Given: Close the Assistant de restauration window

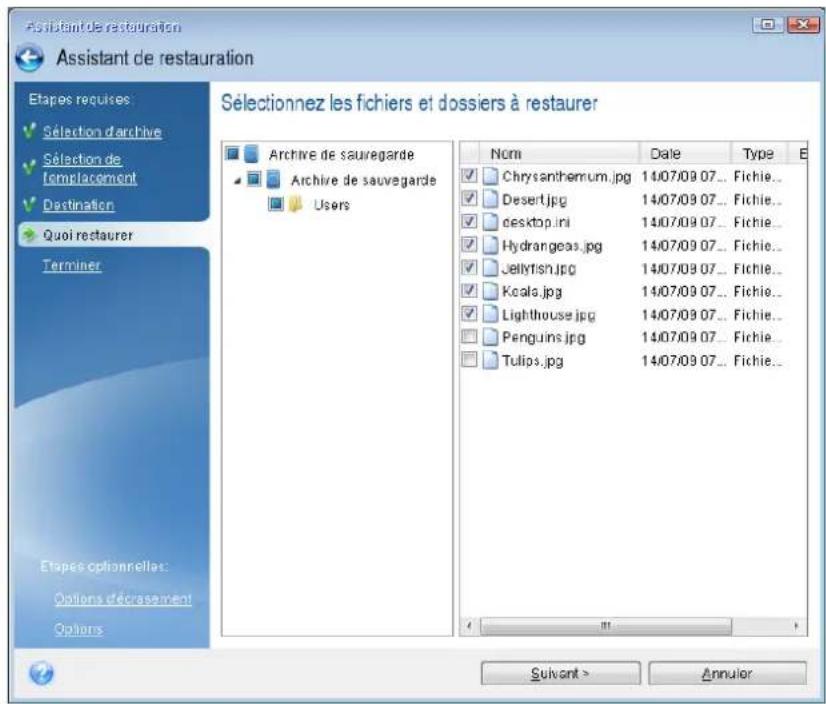Looking at the screenshot, I should (x=802, y=24).
